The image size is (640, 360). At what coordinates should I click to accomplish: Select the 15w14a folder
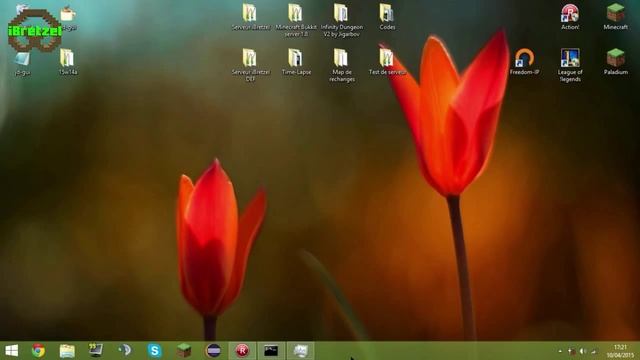pos(67,61)
